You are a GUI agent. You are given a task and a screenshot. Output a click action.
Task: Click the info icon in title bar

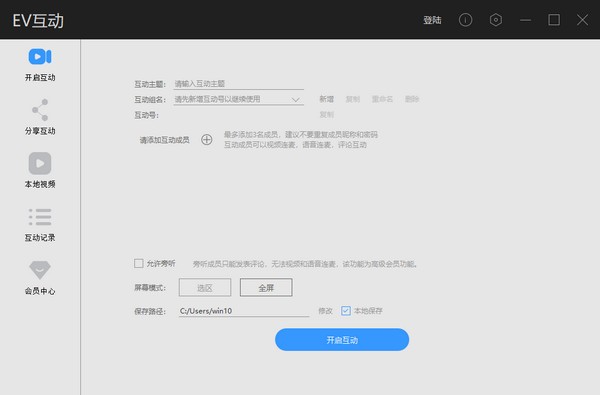click(465, 20)
